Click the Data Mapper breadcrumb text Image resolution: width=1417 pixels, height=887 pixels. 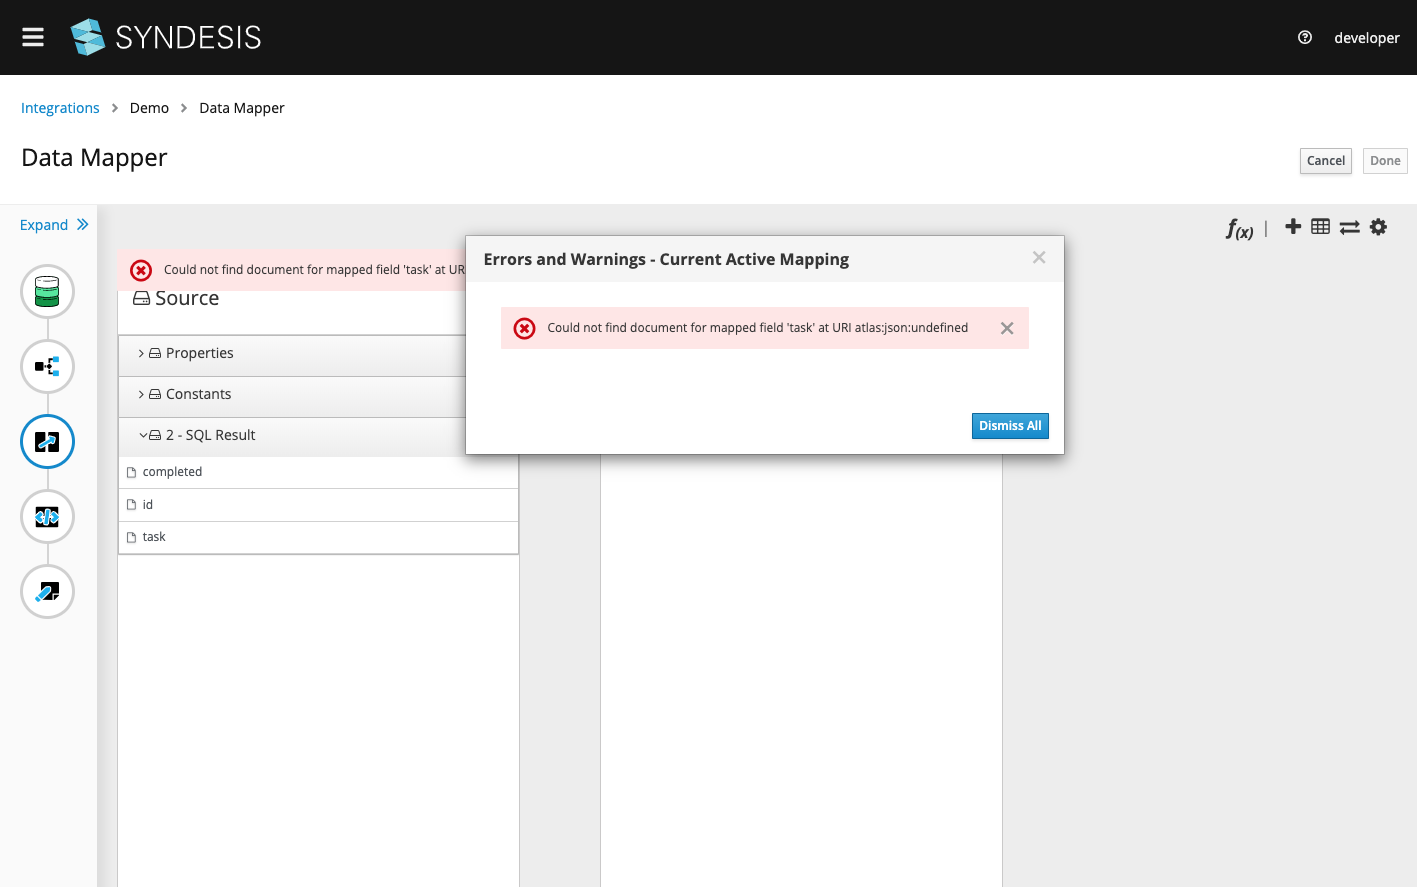coord(242,108)
